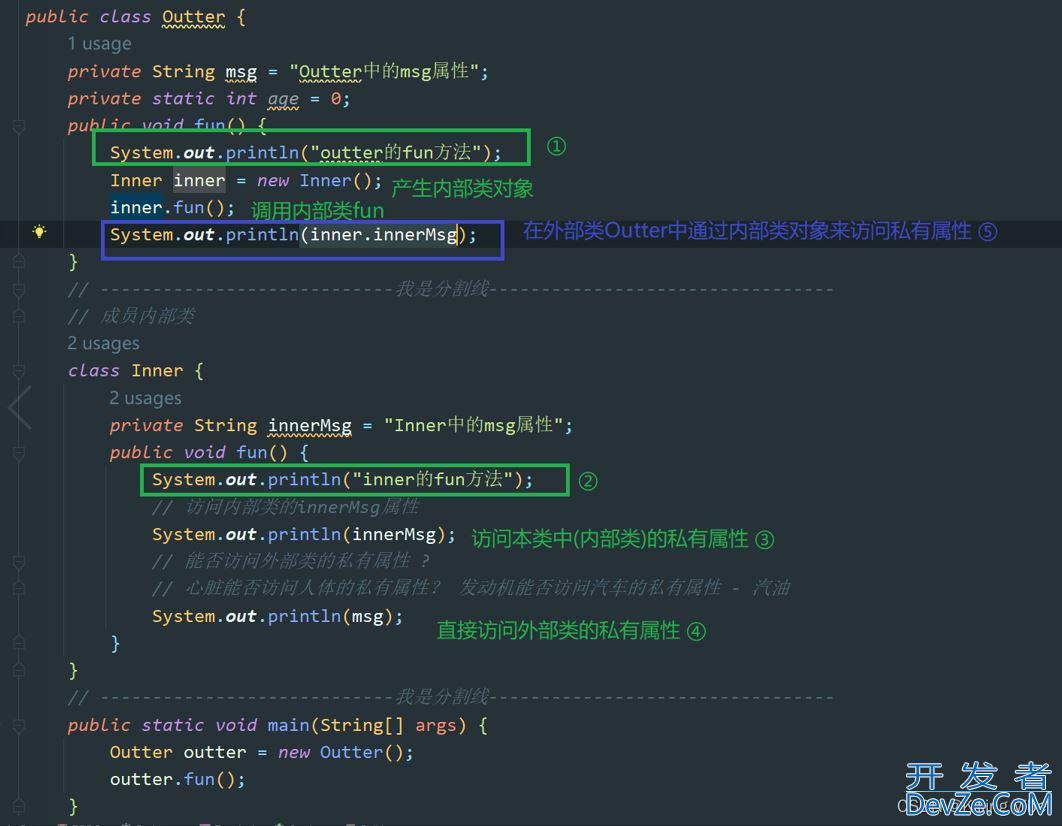This screenshot has width=1062, height=826.
Task: Collapse the inner 'public void fun()' fold marker
Action: (19, 453)
